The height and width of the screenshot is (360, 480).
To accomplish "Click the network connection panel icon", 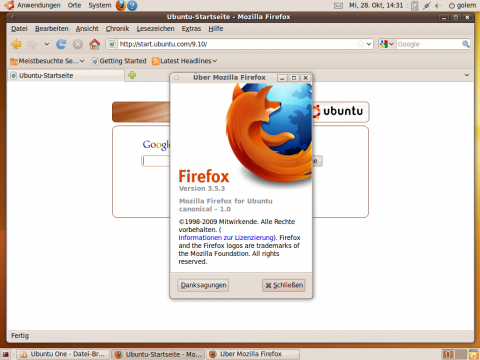I will pyautogui.click(x=427, y=6).
